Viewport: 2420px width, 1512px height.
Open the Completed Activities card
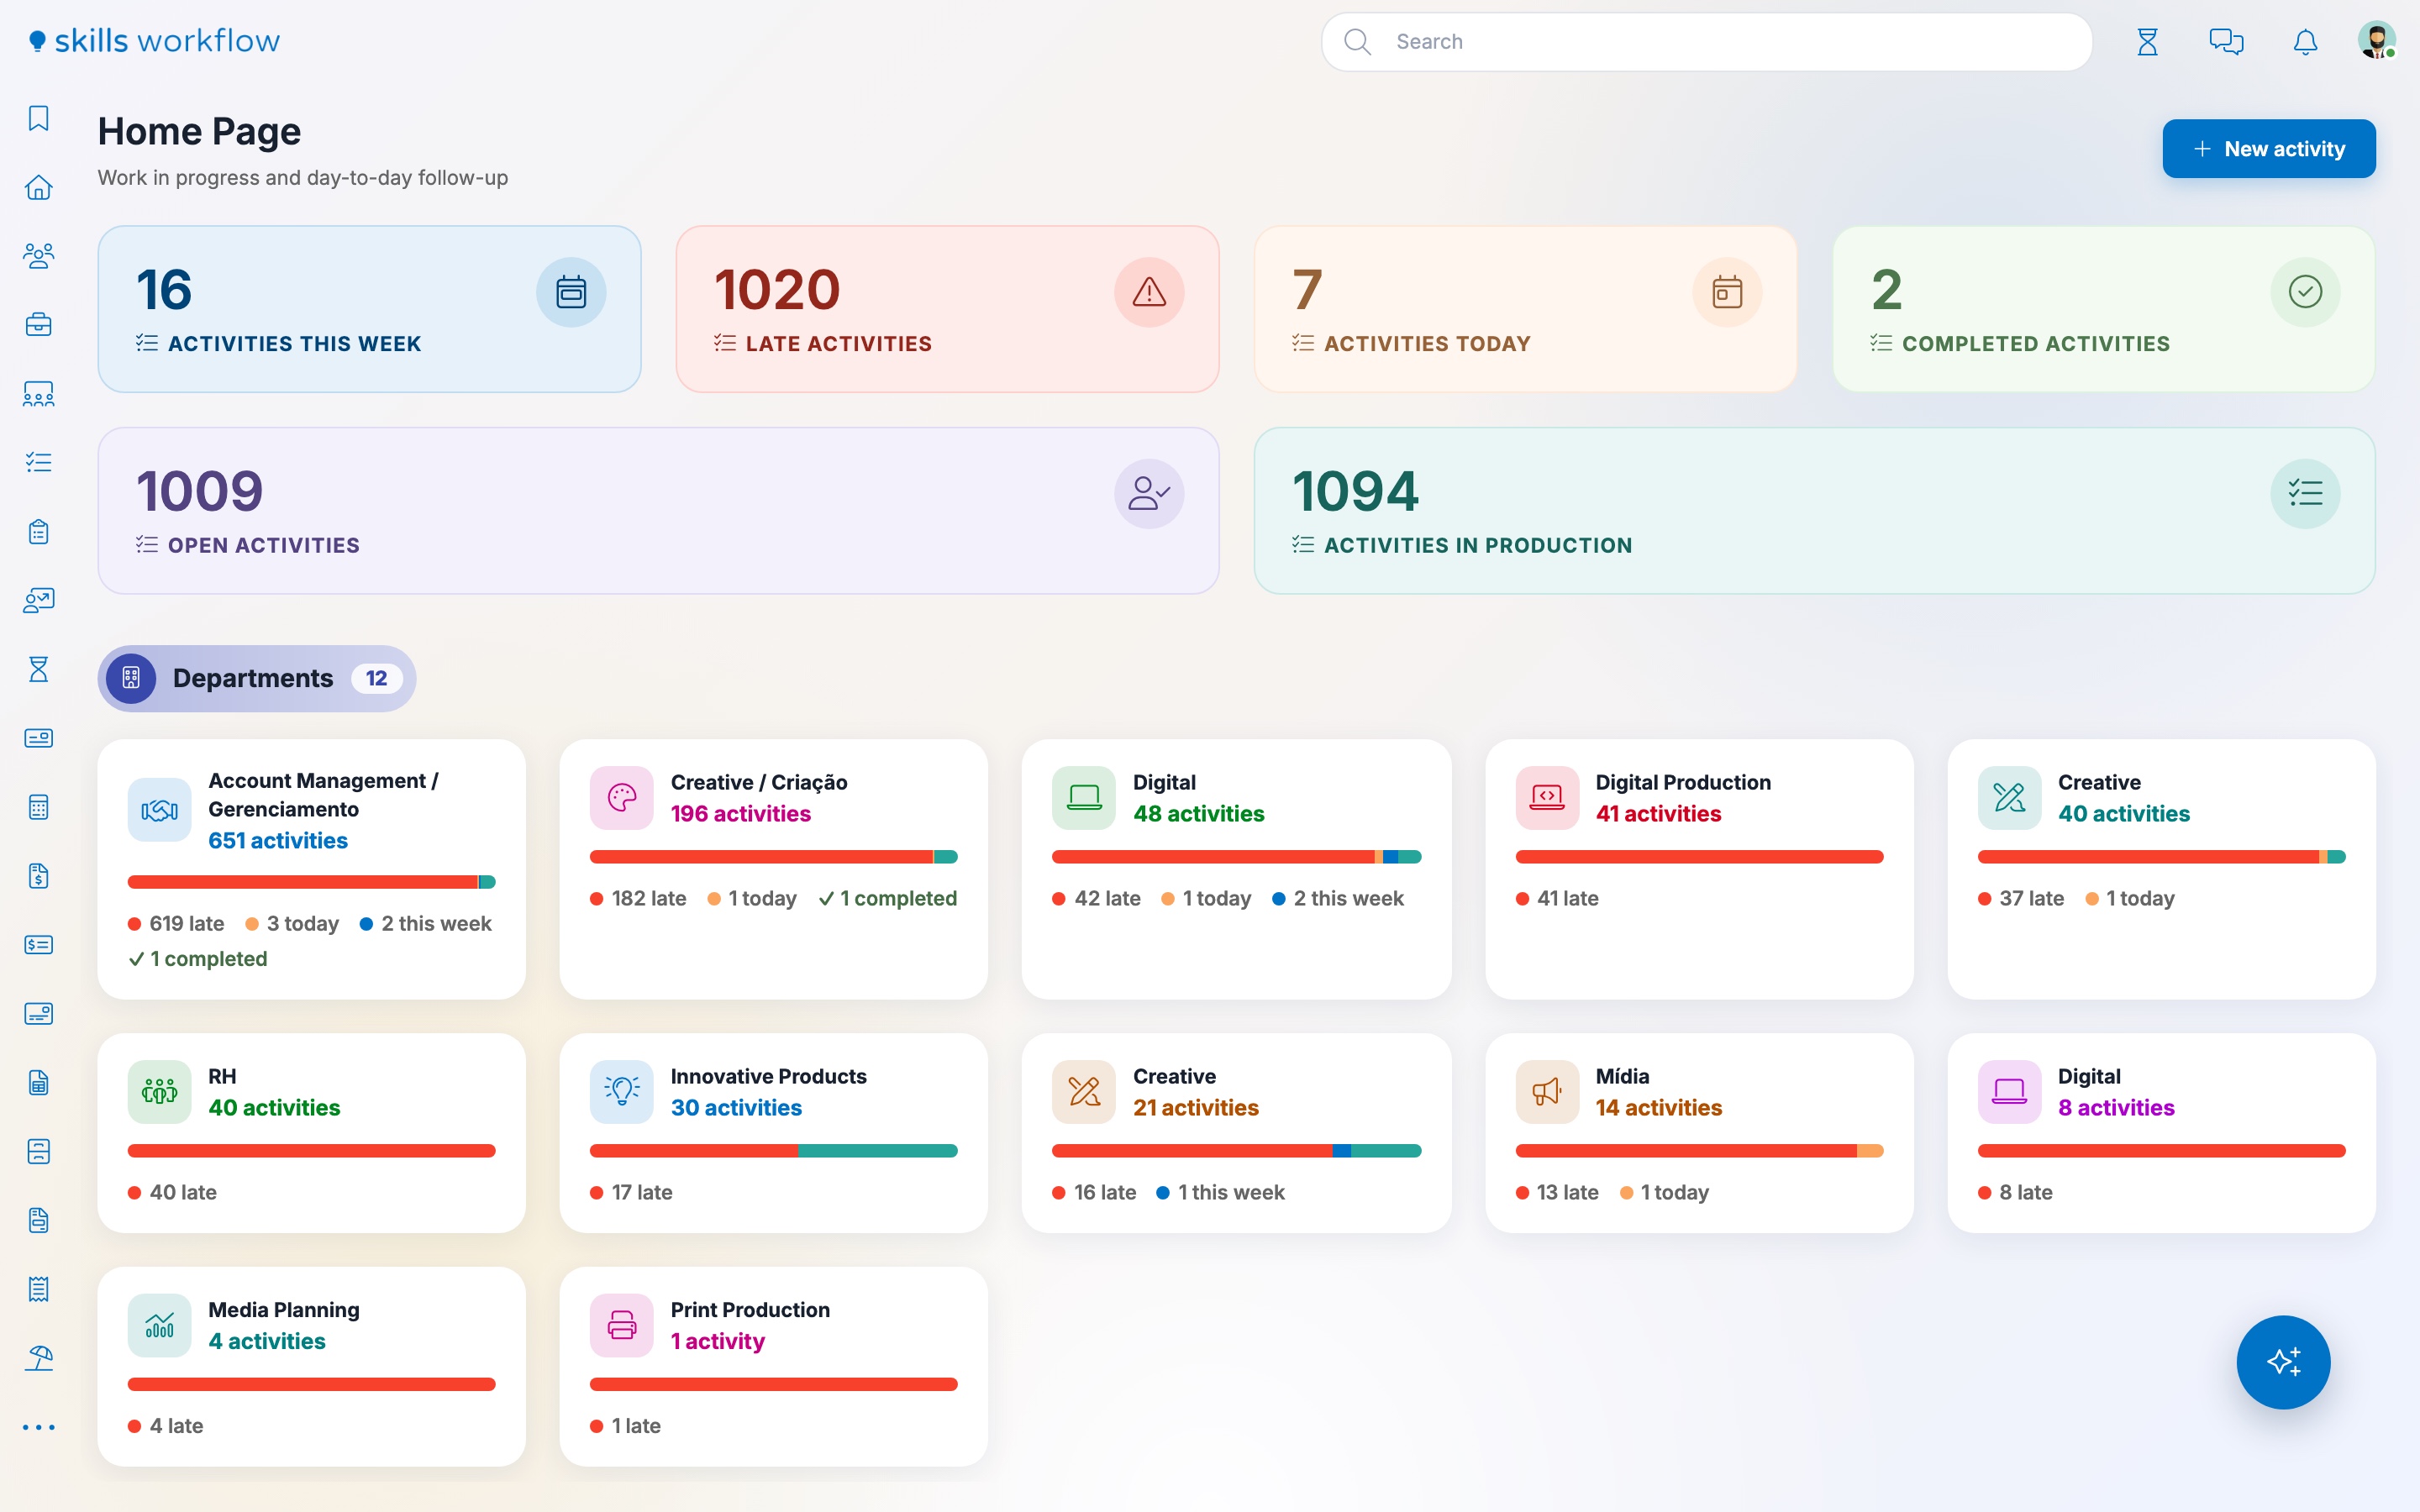2103,309
